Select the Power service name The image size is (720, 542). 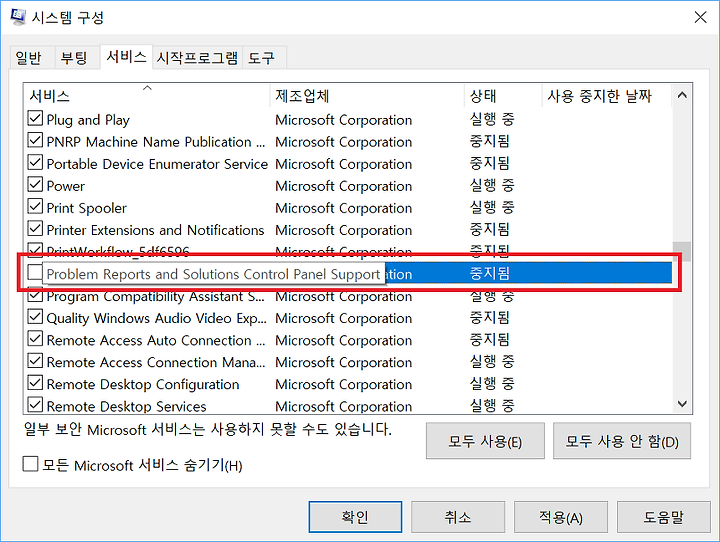(66, 186)
